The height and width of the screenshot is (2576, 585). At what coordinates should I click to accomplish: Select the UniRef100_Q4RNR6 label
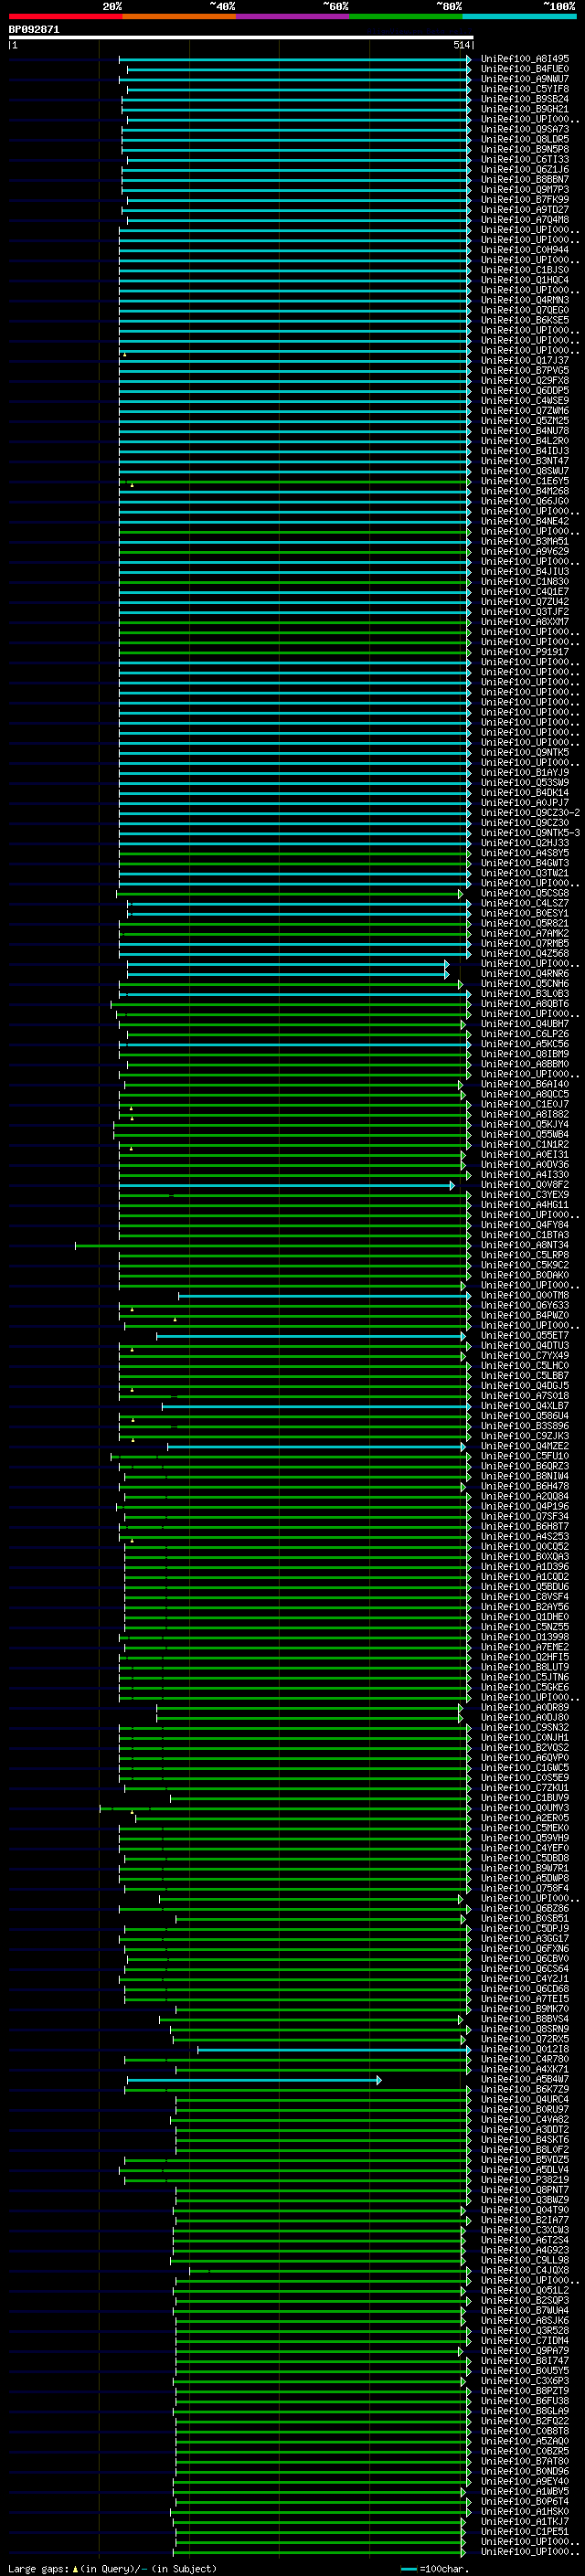pyautogui.click(x=525, y=974)
